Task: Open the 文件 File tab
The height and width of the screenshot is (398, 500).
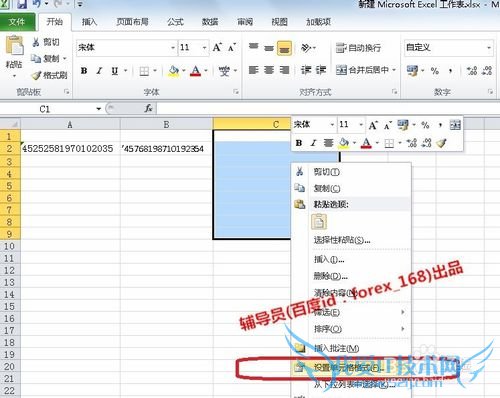Action: click(17, 22)
